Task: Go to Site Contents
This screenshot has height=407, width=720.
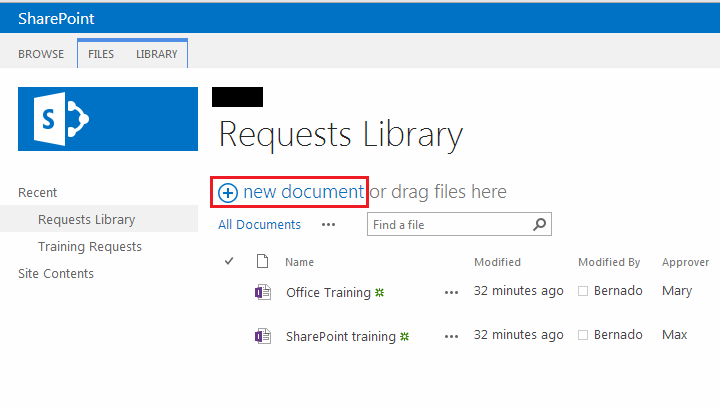Action: coord(56,273)
